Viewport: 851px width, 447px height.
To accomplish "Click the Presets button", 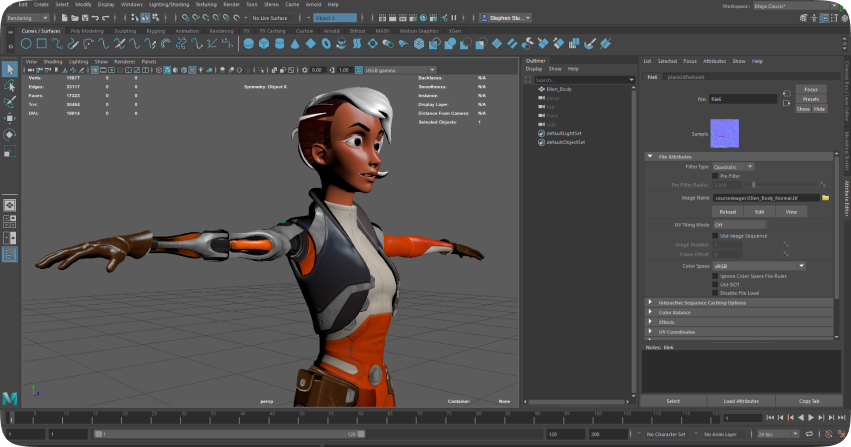I will (811, 99).
